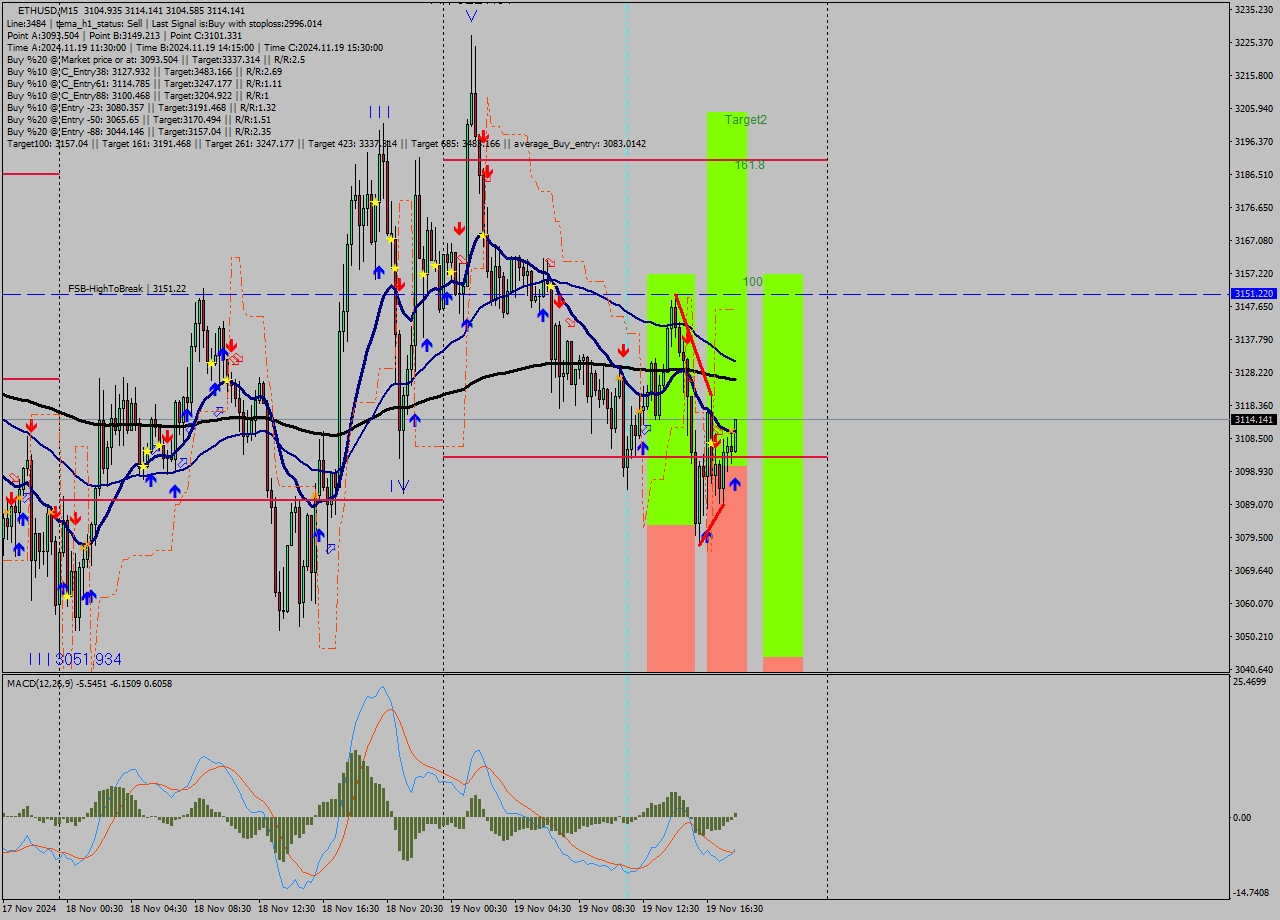This screenshot has width=1280, height=920.
Task: Select the blue V marker above the chart high
Action: click(471, 16)
